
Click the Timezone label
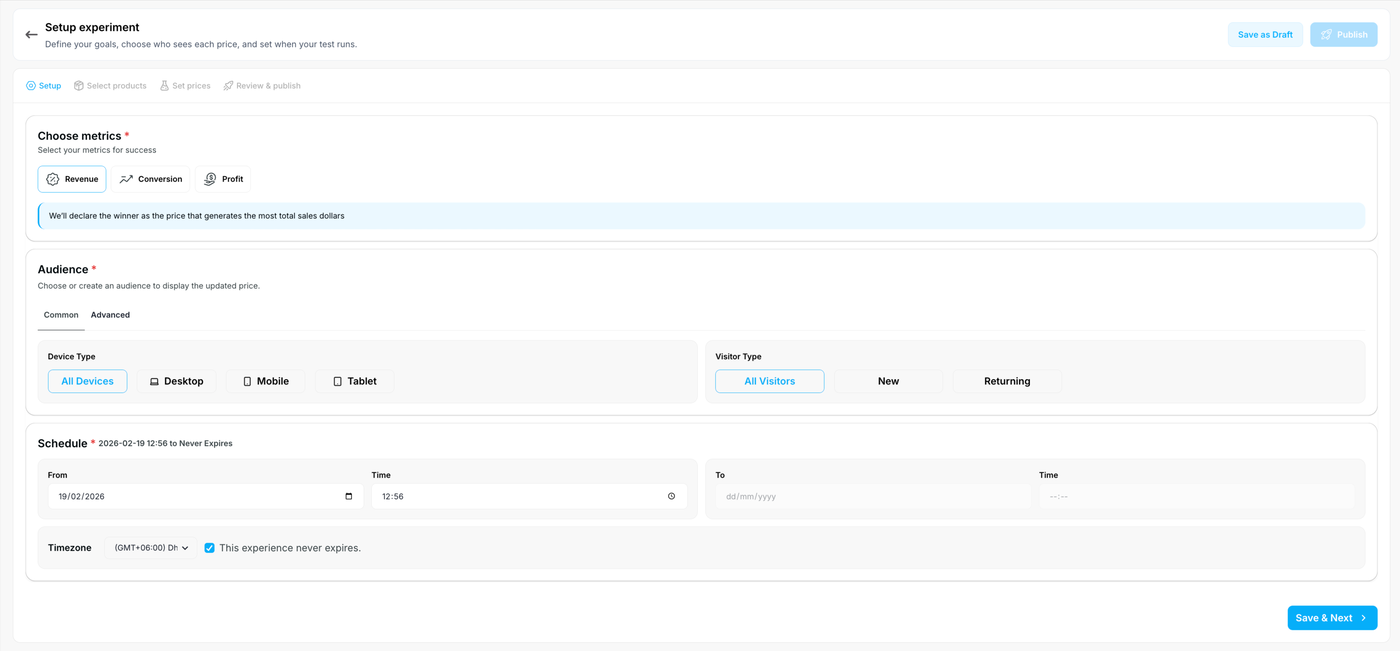pos(70,548)
